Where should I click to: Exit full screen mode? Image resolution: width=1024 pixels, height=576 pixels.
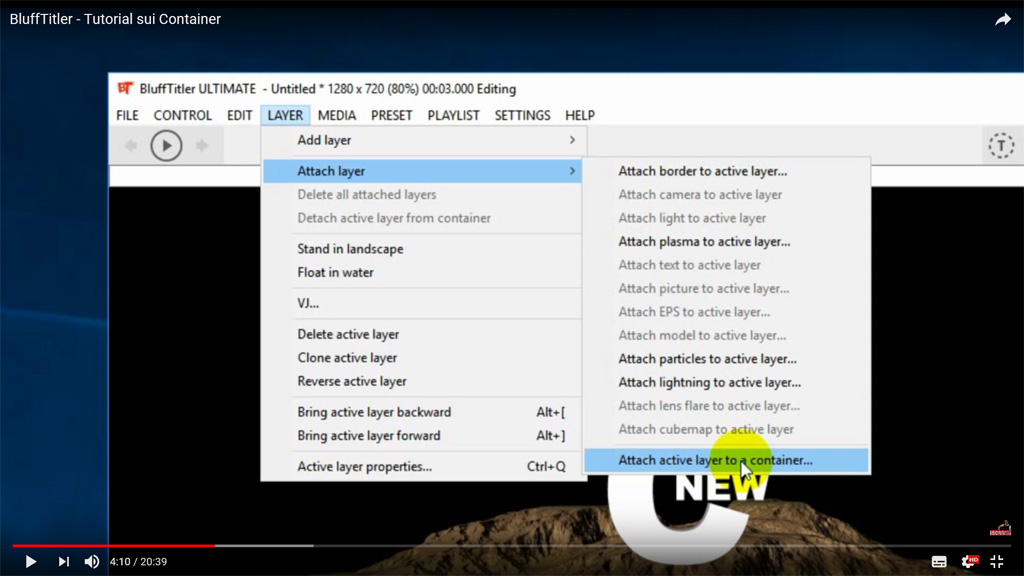click(997, 562)
